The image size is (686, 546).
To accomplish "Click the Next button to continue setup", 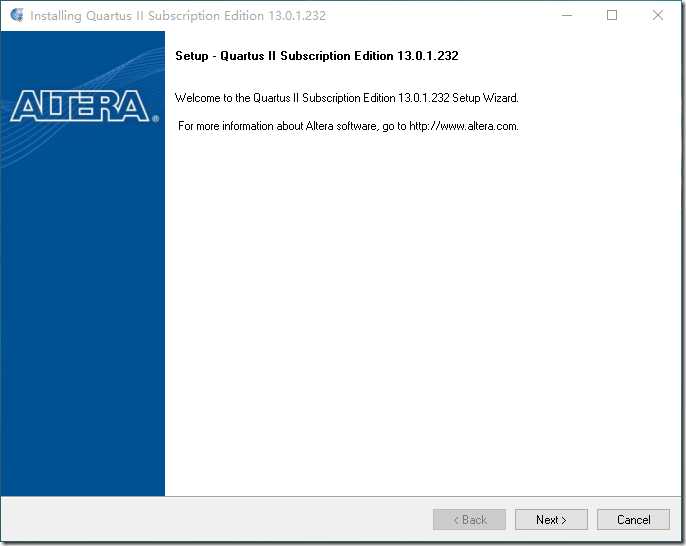I will coord(551,519).
